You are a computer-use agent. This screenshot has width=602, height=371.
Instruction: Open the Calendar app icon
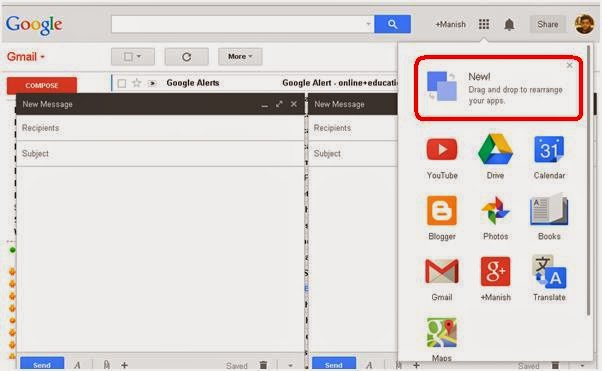549,149
